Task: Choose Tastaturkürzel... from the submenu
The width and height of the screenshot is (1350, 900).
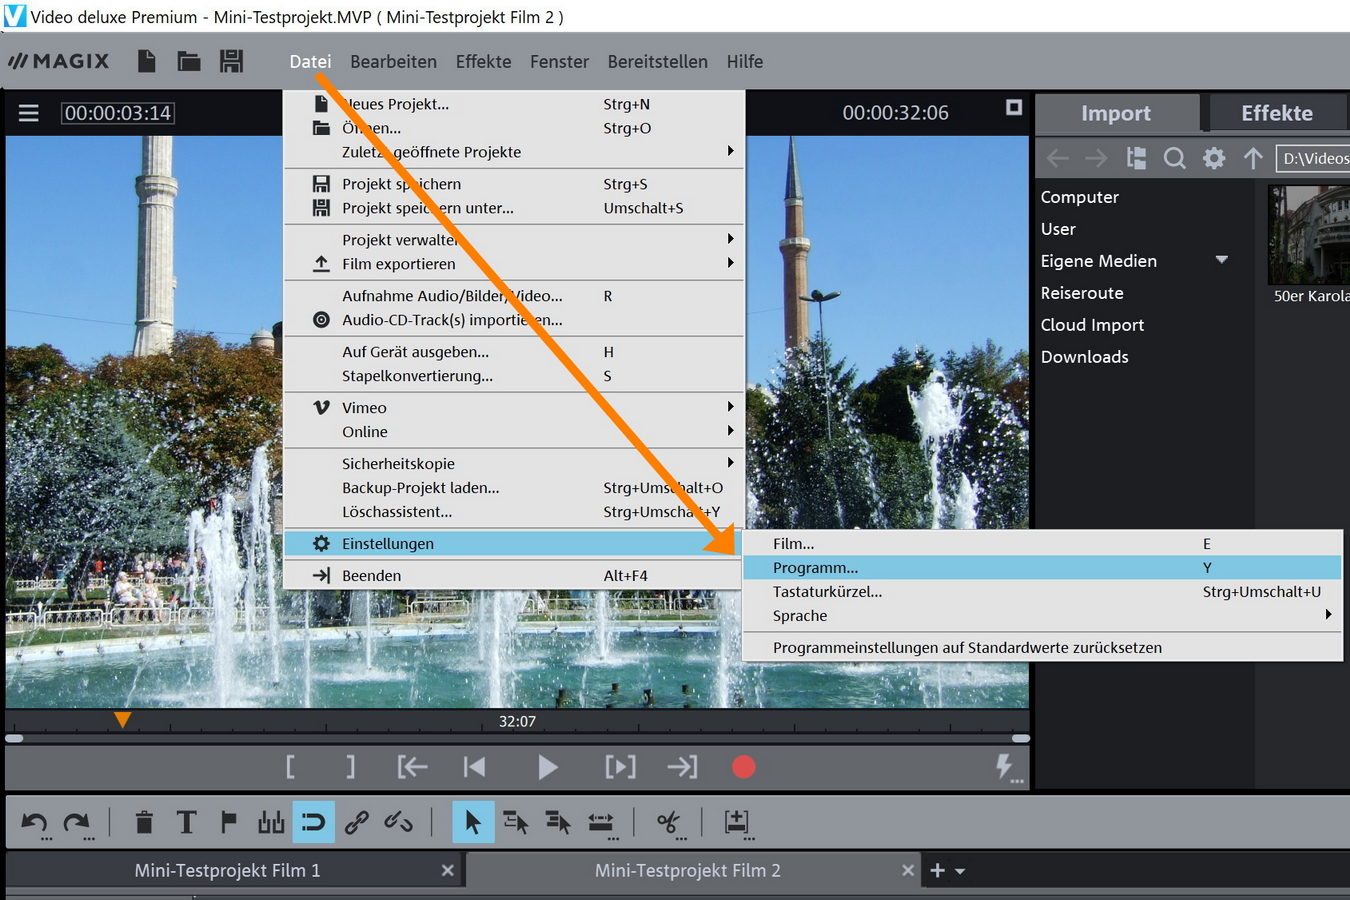Action: (x=1042, y=591)
